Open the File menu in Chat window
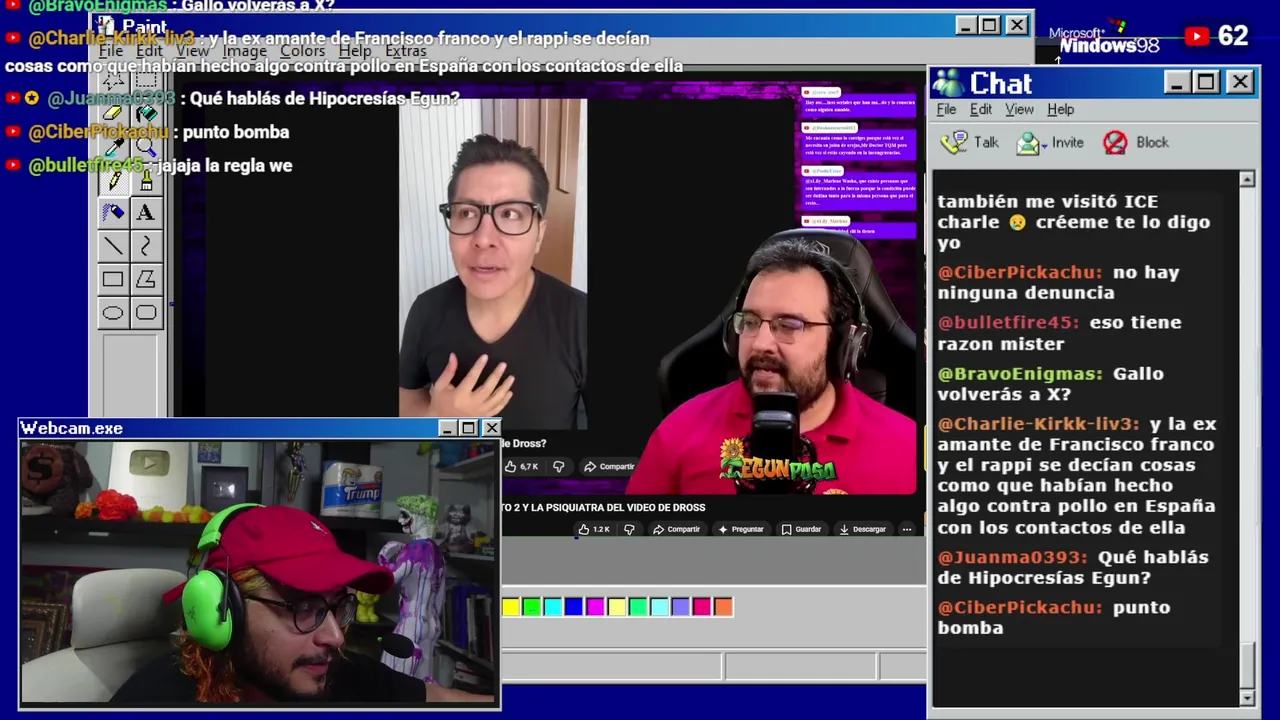Screen dimensions: 1280x720 click(946, 109)
